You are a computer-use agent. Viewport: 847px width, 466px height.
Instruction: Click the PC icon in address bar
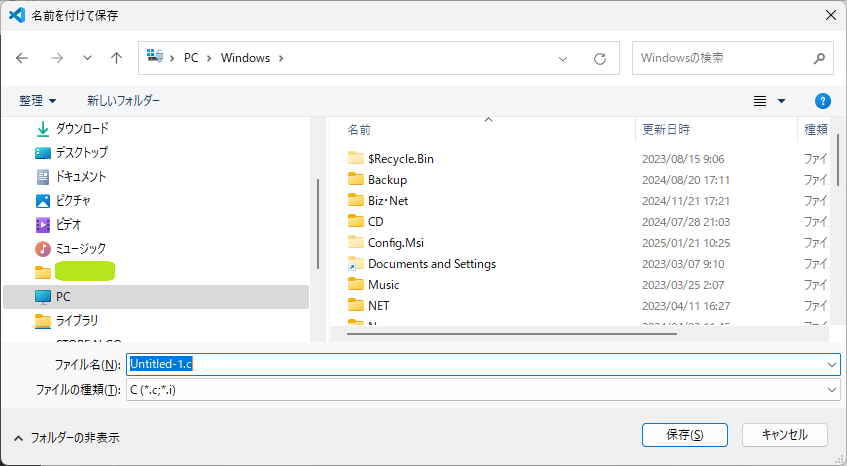point(155,56)
